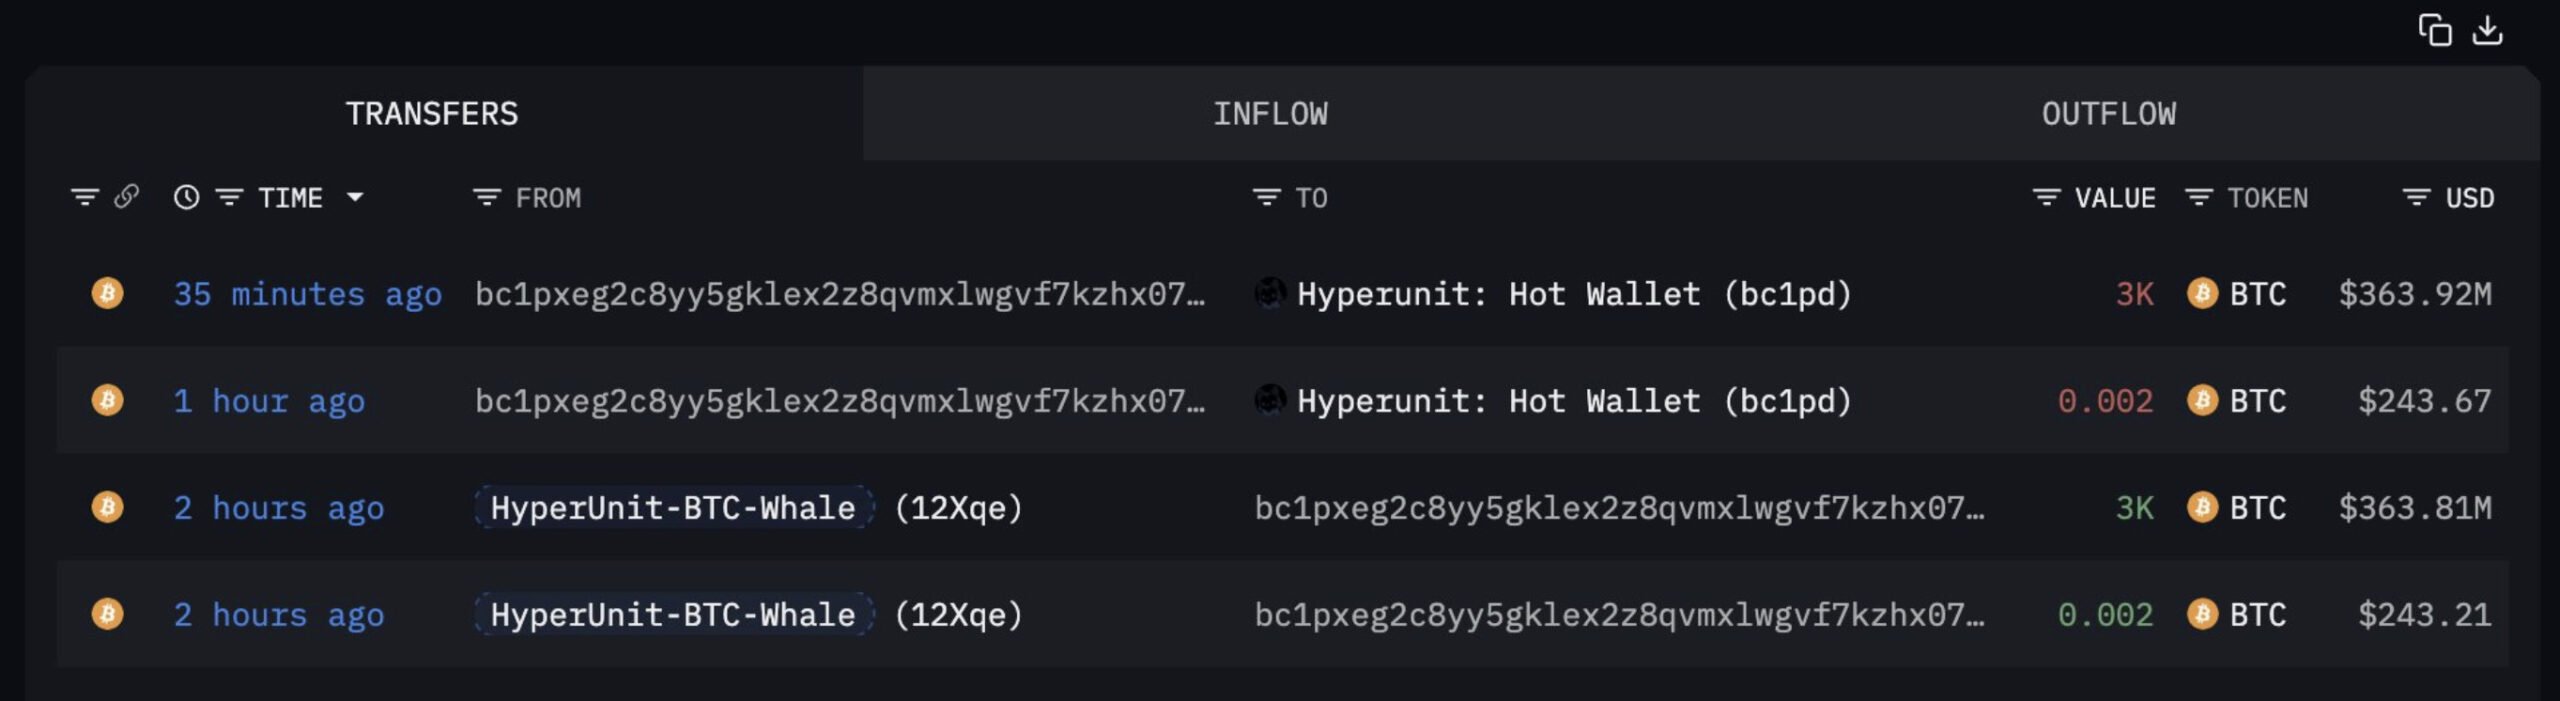Click the copy icon at top right
Screen dimensions: 2560x701
[2435, 31]
